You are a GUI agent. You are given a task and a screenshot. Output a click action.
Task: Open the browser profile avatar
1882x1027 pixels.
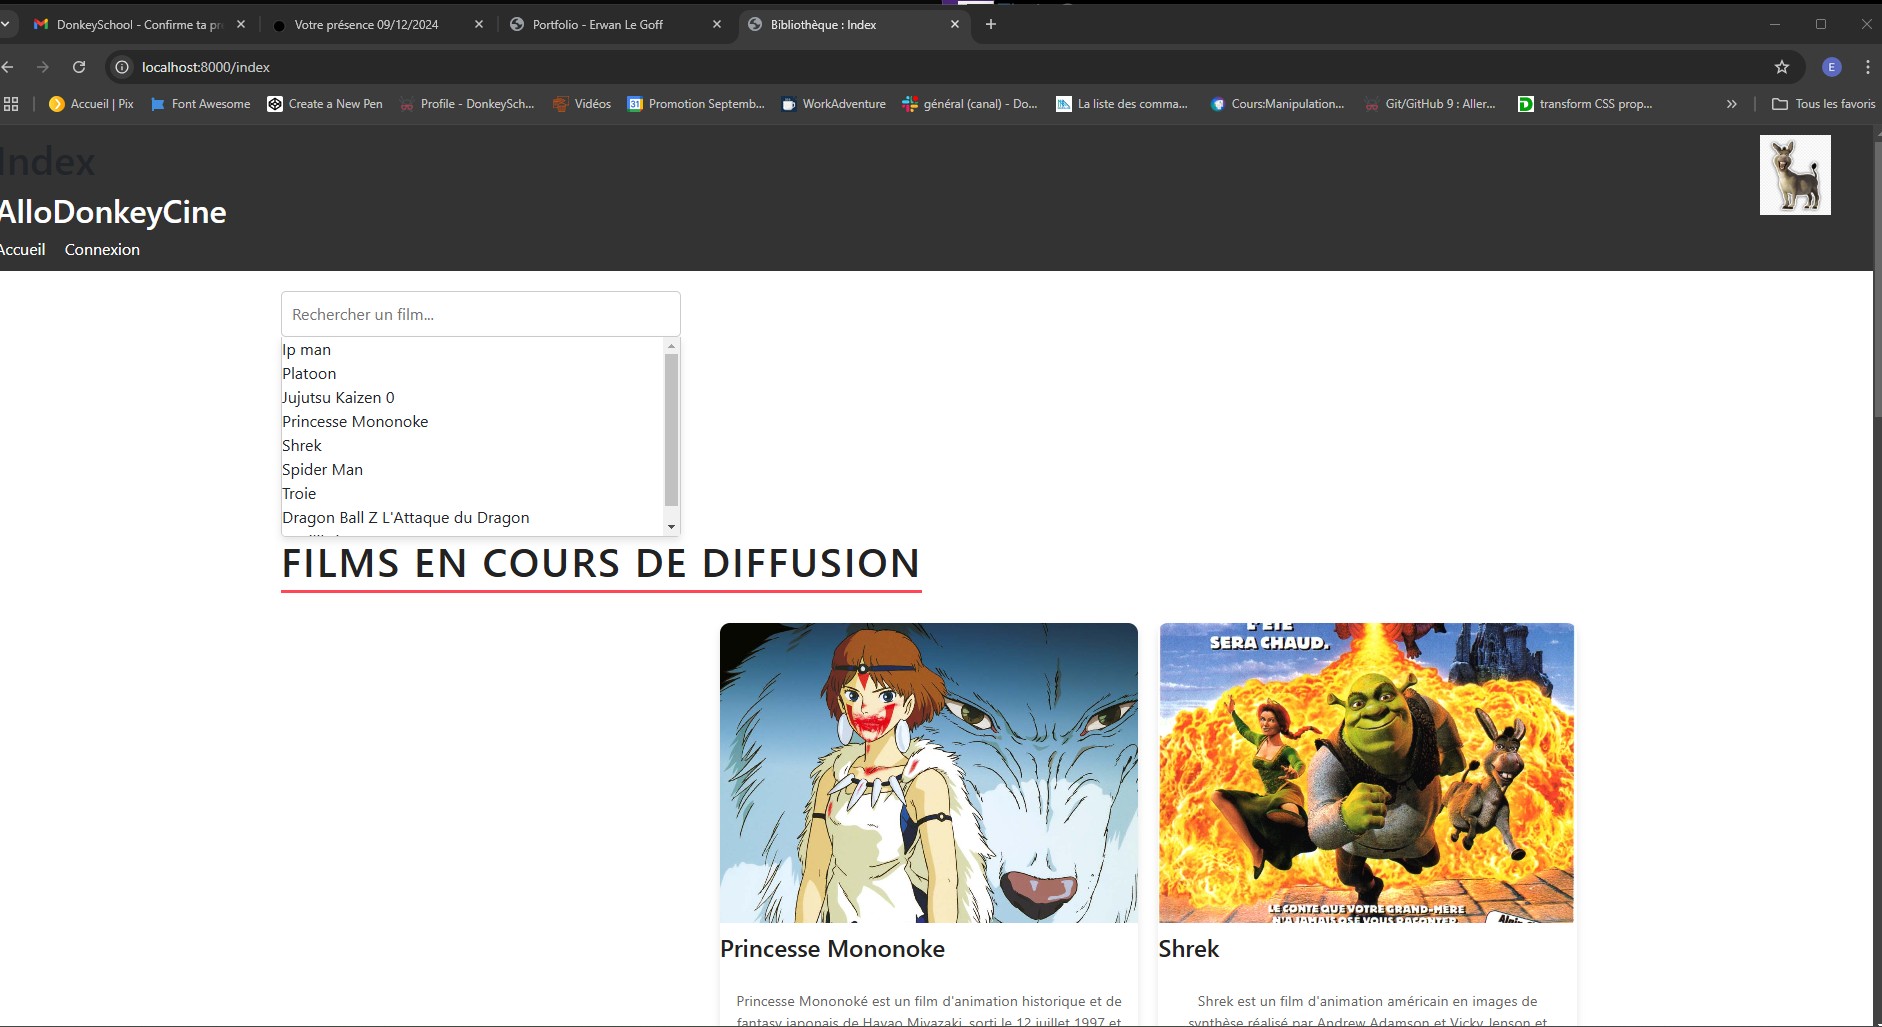tap(1830, 67)
